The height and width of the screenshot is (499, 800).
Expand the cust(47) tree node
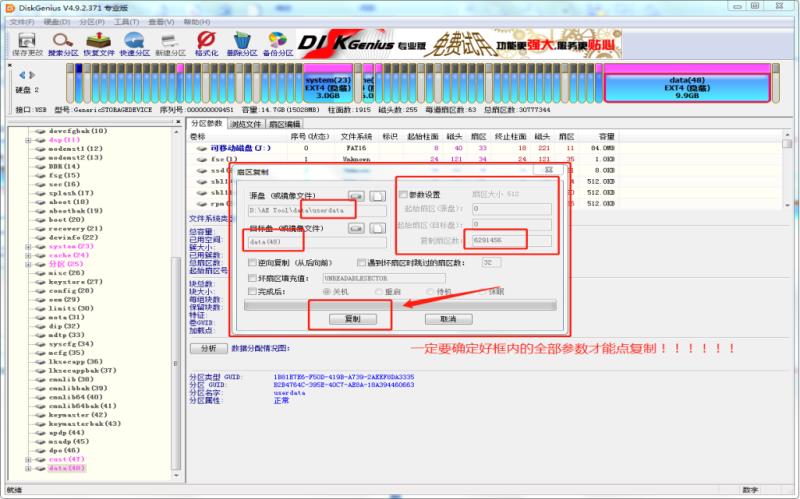(x=28, y=459)
